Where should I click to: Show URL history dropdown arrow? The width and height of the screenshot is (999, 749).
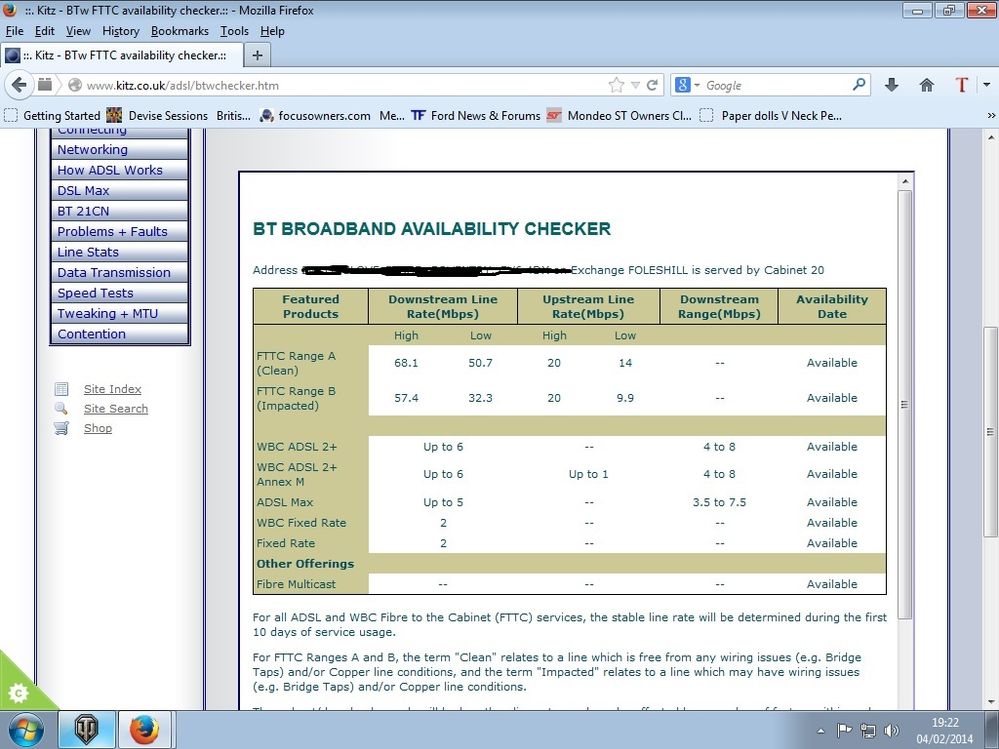635,85
